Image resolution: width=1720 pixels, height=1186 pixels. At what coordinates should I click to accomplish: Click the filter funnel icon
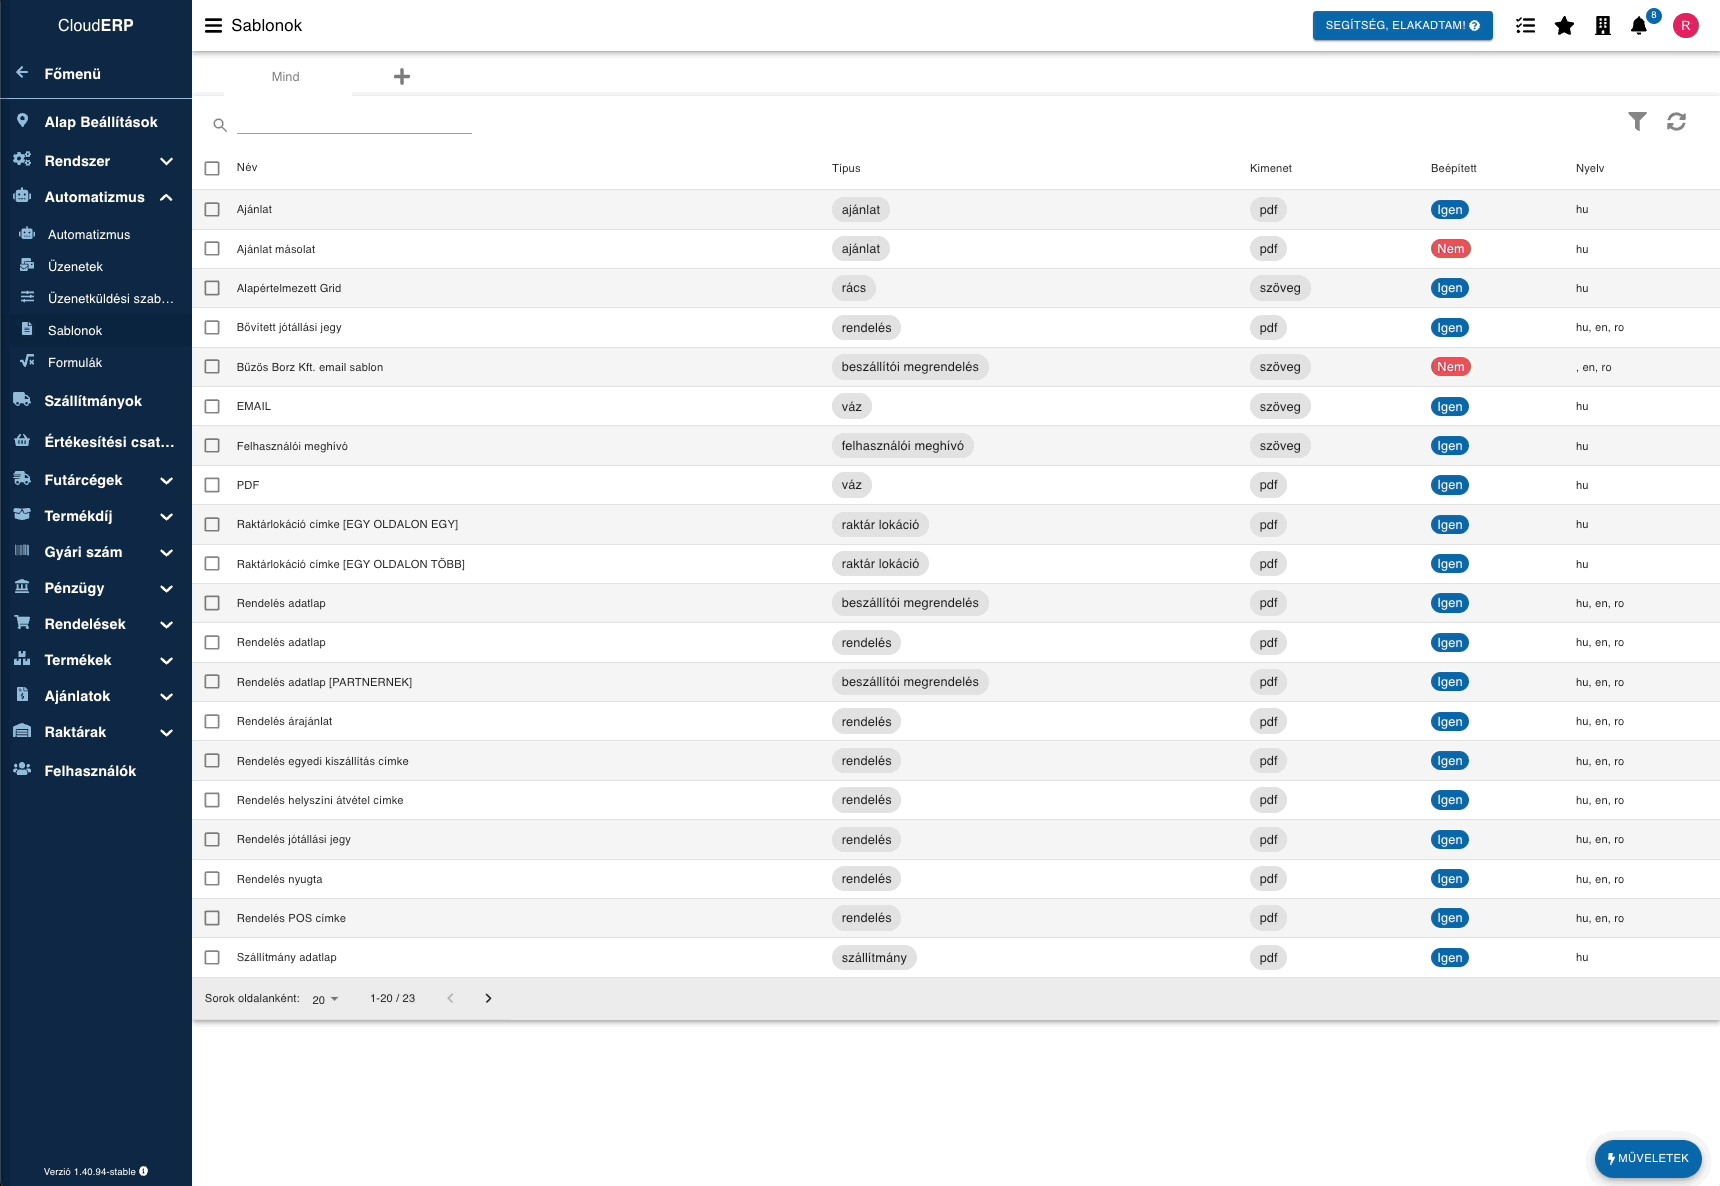click(1637, 122)
